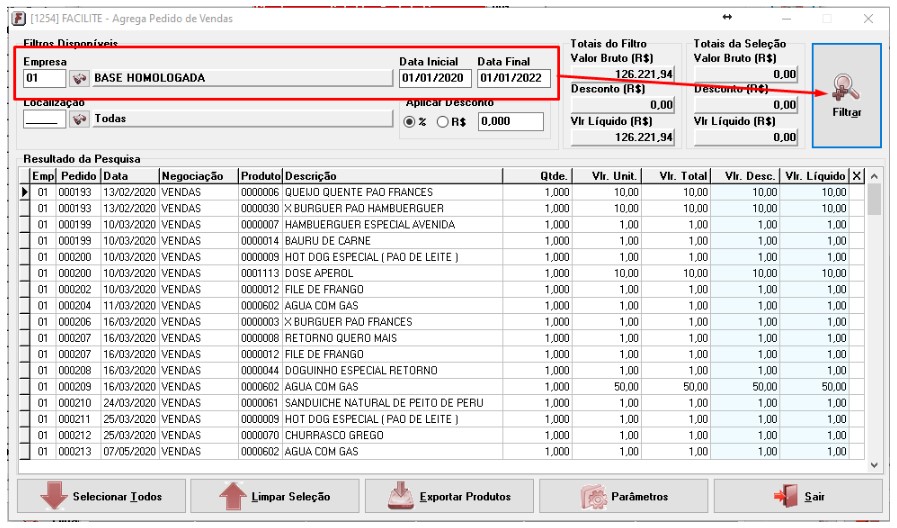Click the Vlr. Desc. column header
897x528 pixels.
745,176
